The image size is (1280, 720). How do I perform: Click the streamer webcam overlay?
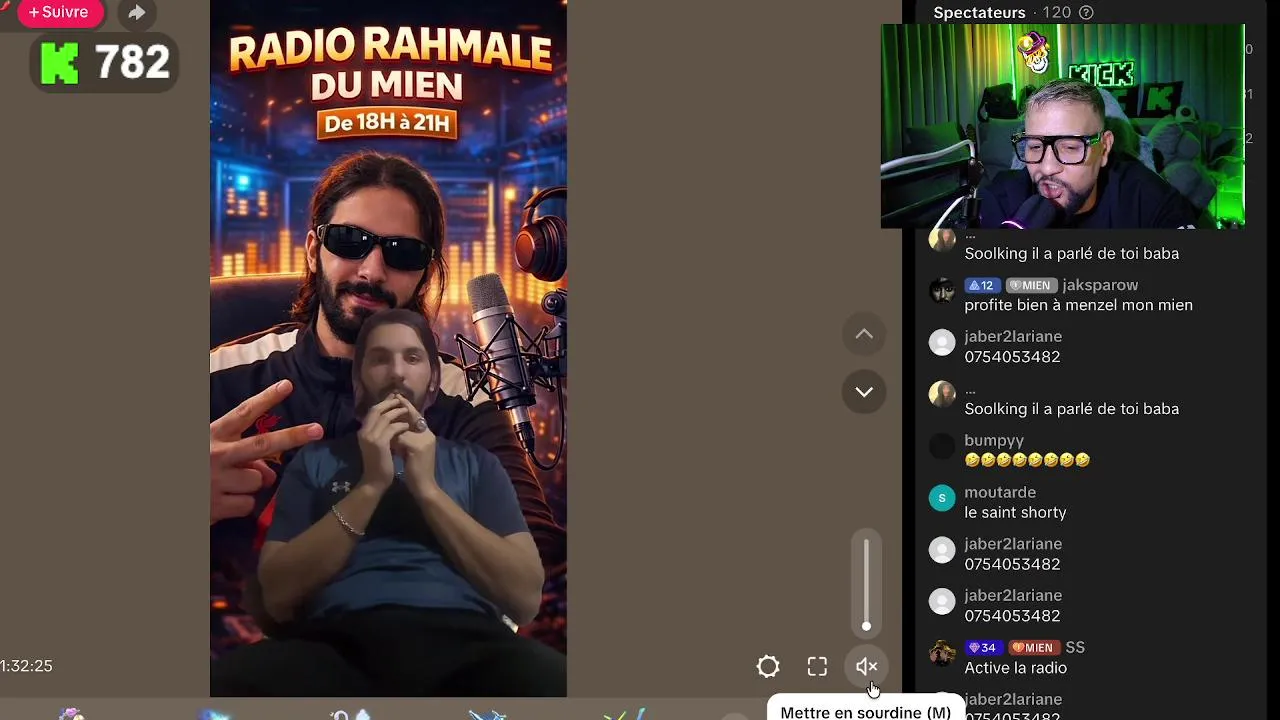click(x=1062, y=126)
